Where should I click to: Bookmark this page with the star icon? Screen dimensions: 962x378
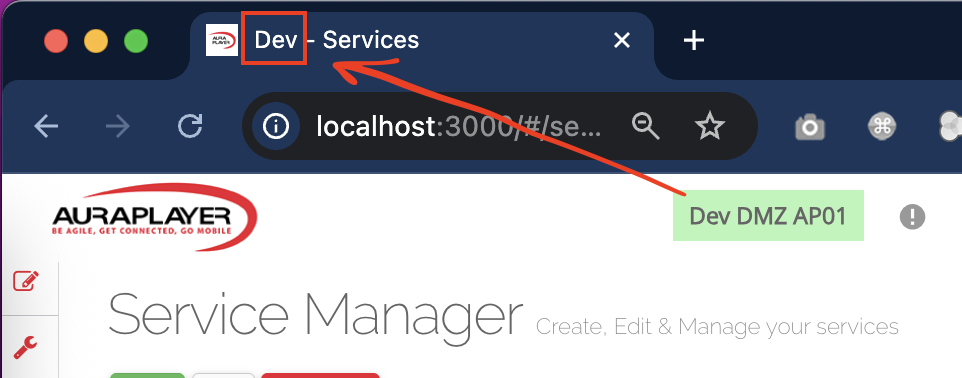coord(709,126)
